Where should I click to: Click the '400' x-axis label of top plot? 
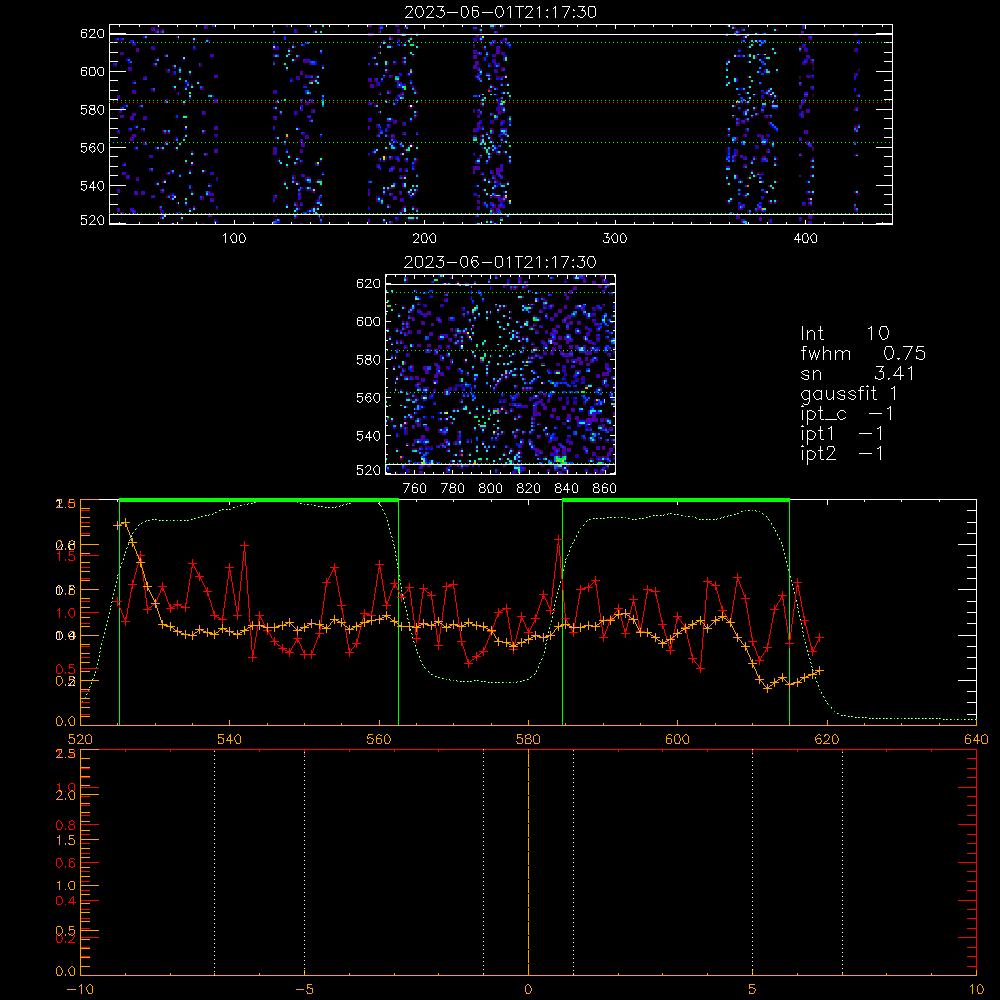coord(805,239)
